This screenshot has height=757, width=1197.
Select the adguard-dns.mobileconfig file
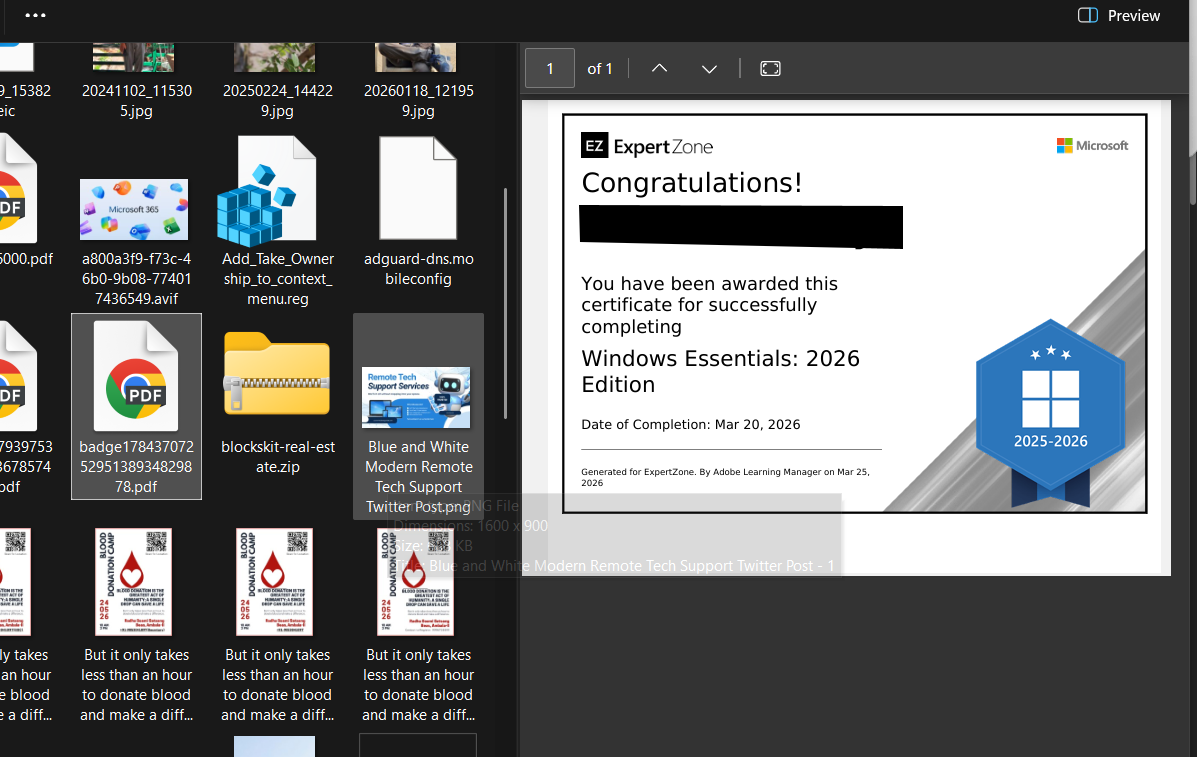418,211
